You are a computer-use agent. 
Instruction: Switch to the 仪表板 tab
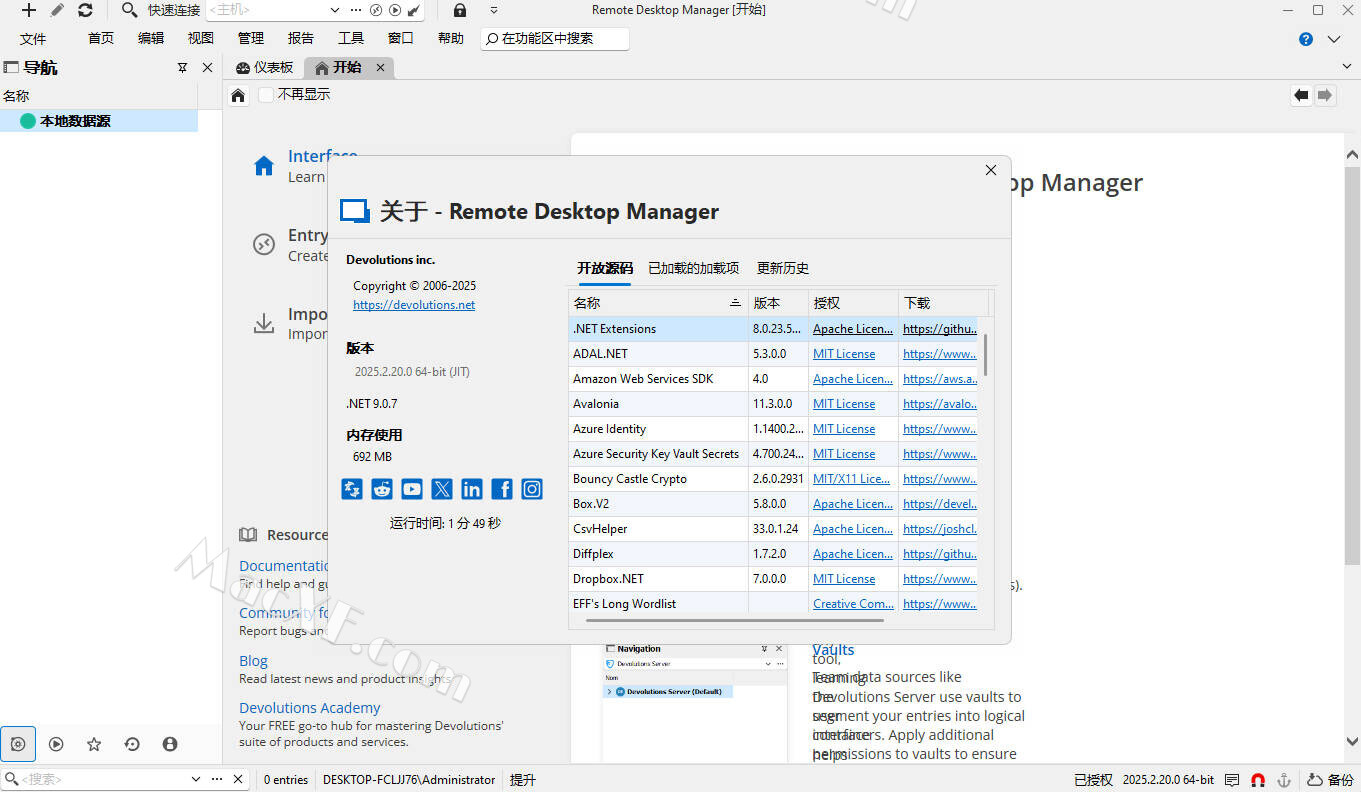265,67
